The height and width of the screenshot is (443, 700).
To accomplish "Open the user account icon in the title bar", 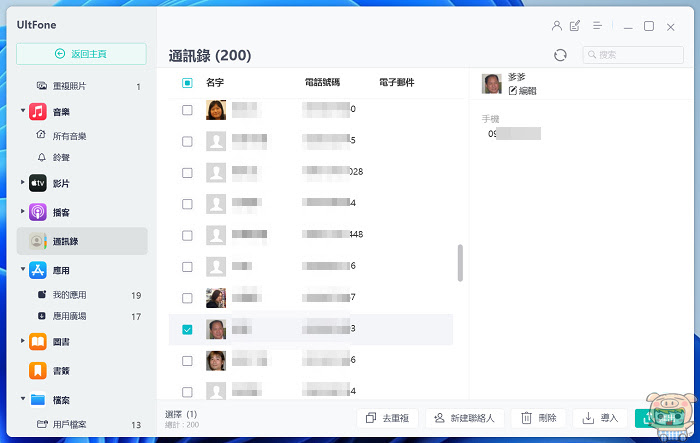I will click(x=556, y=26).
